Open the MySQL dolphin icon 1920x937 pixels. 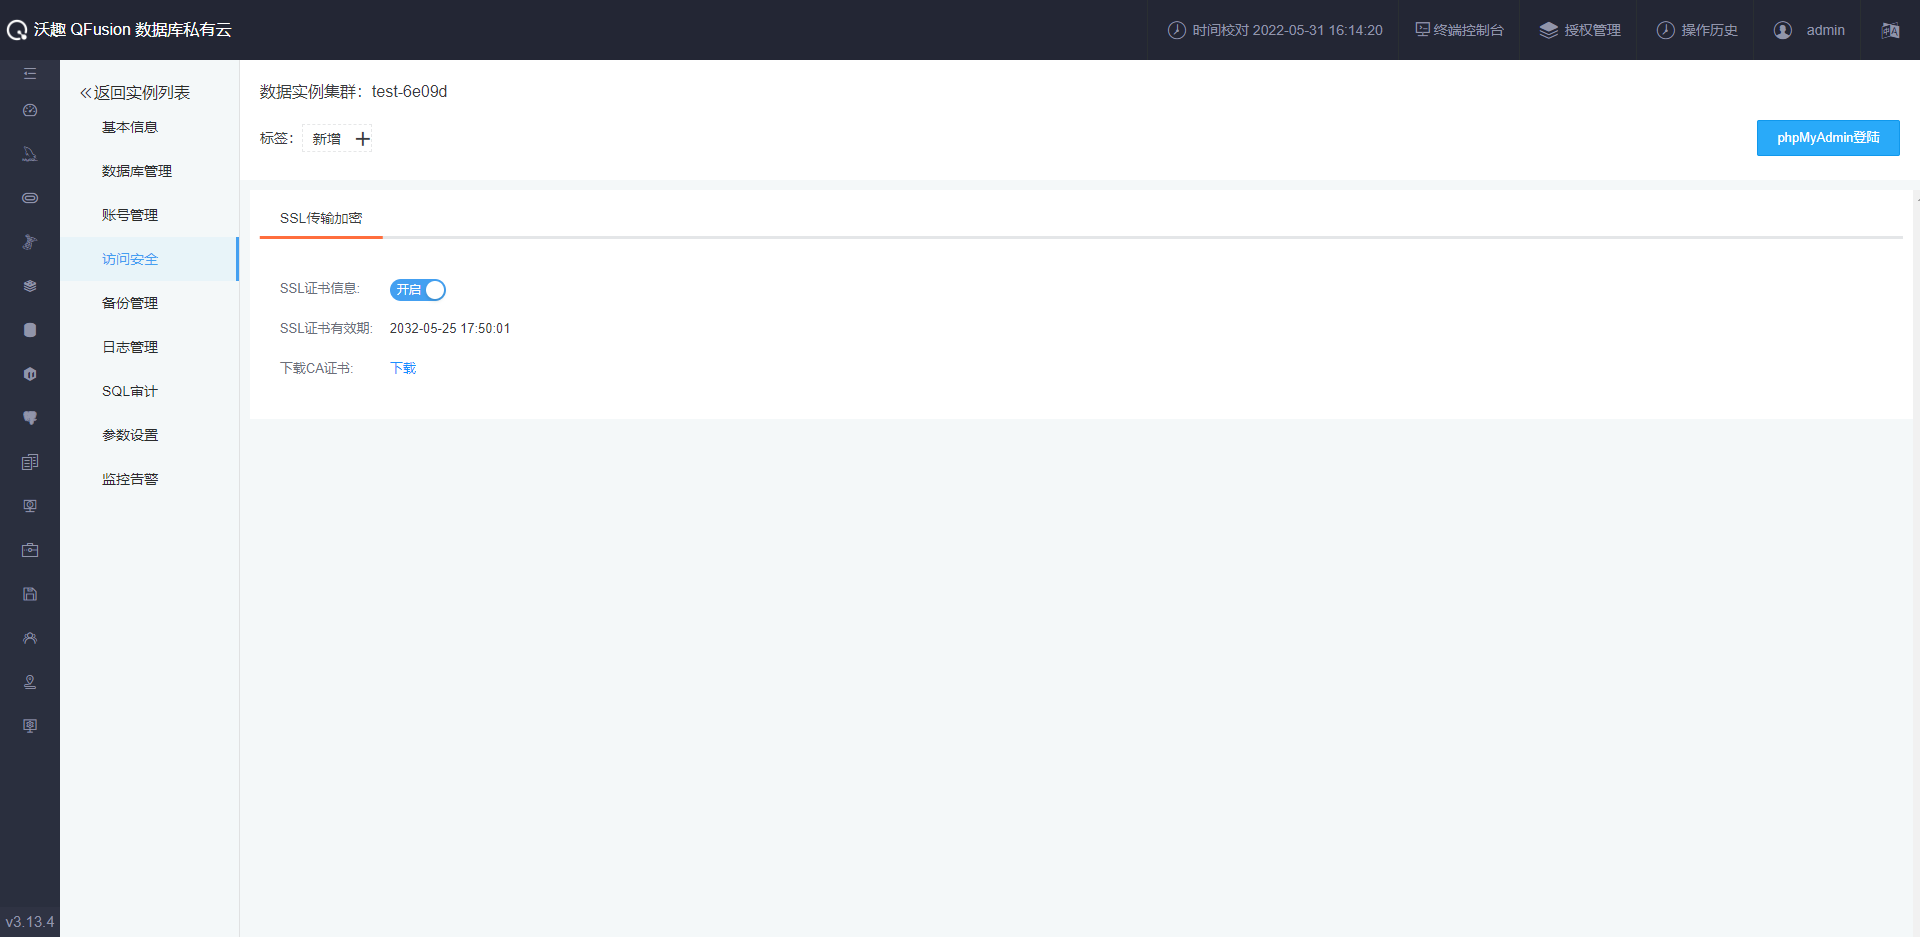click(x=30, y=154)
